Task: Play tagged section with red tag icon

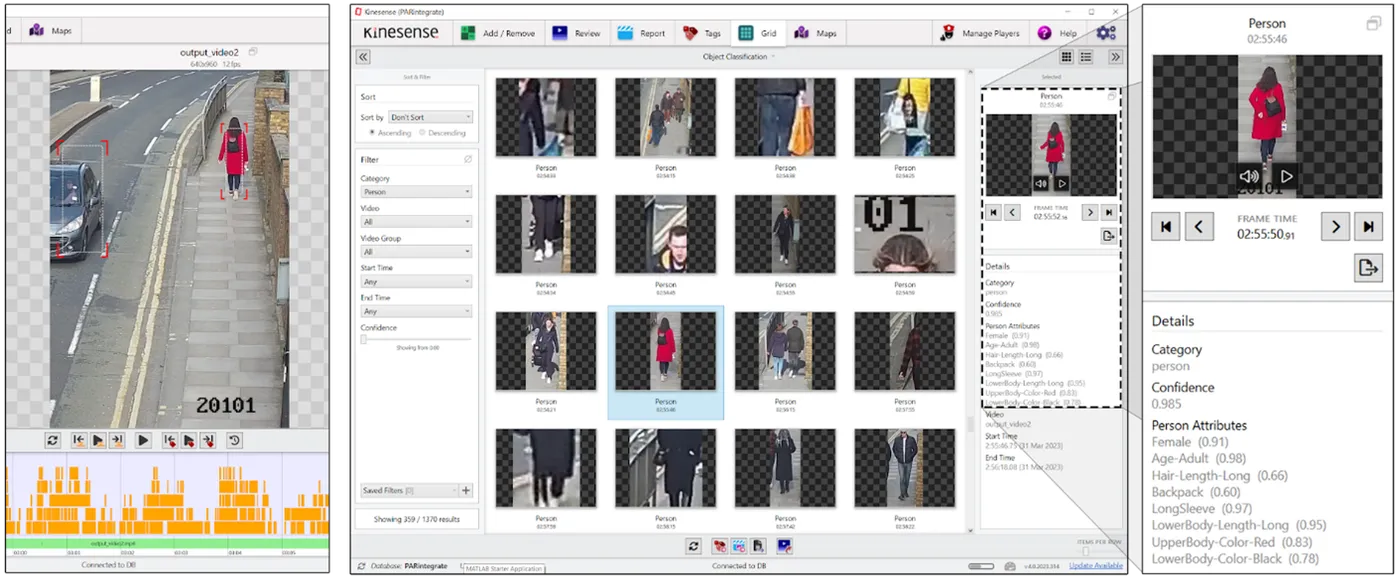Action: (189, 440)
